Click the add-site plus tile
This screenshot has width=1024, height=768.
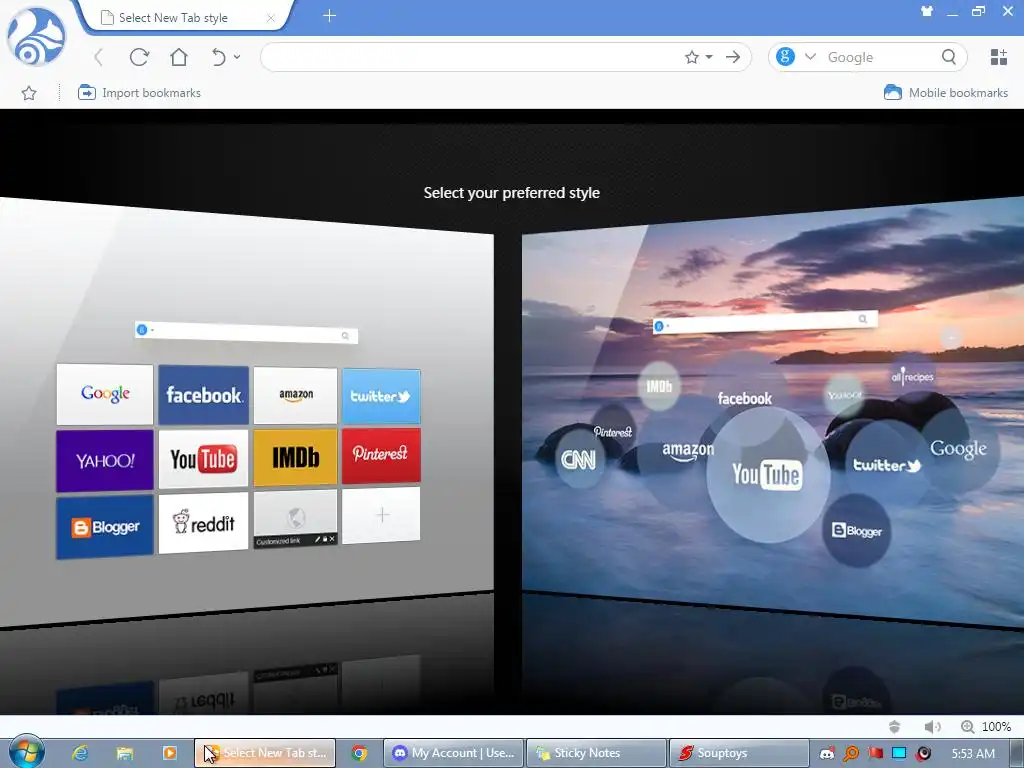tap(381, 515)
